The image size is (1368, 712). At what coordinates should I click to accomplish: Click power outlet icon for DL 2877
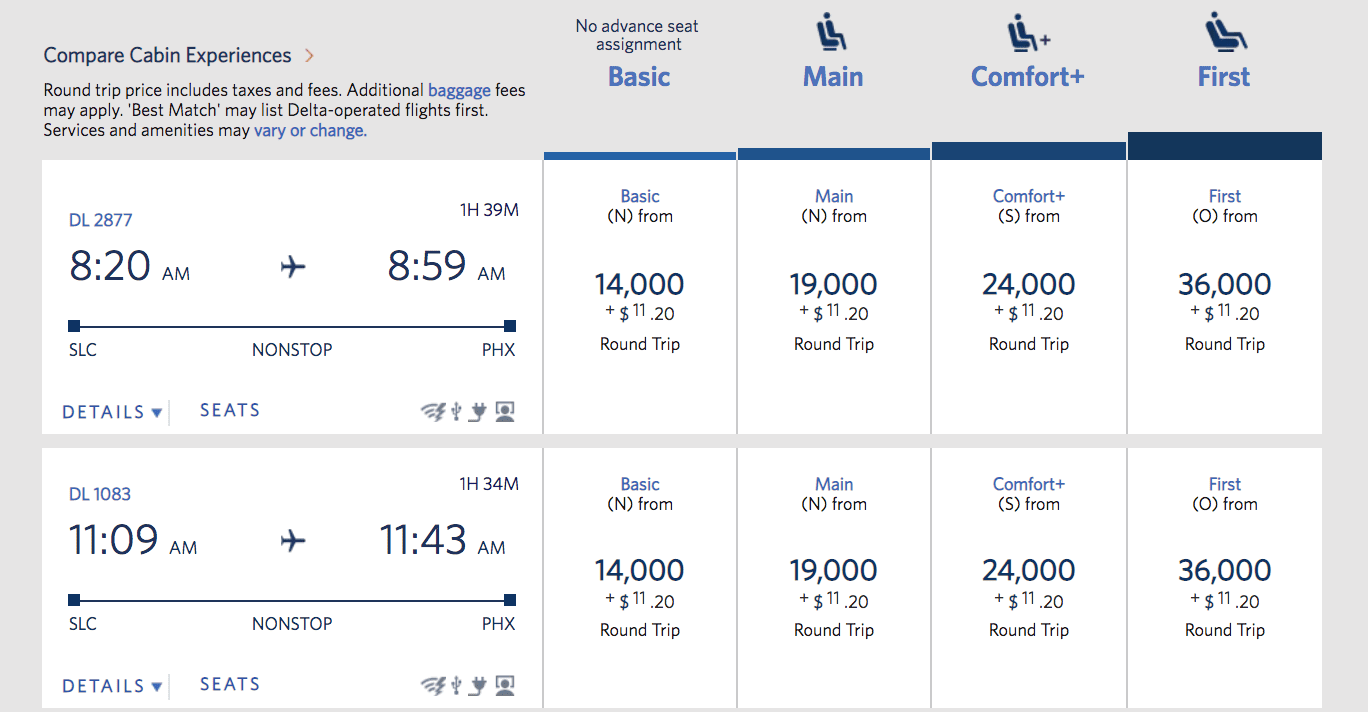click(x=478, y=411)
